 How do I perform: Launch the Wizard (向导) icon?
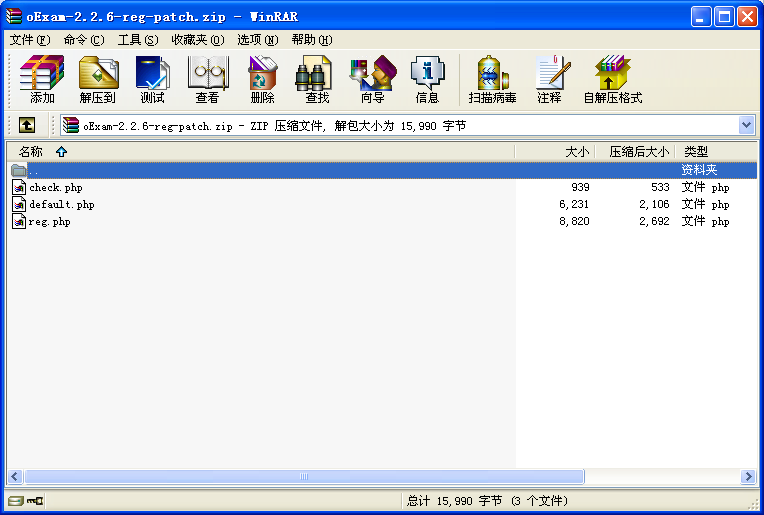point(373,79)
